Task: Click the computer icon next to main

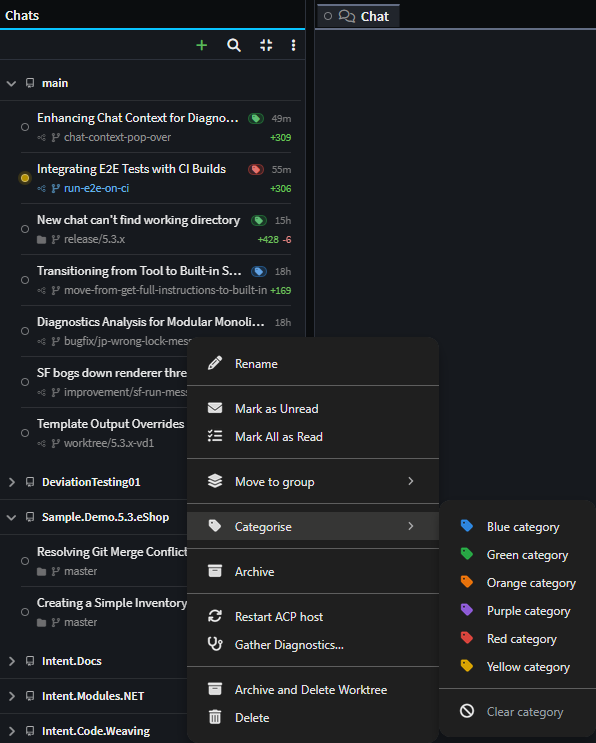Action: point(30,83)
